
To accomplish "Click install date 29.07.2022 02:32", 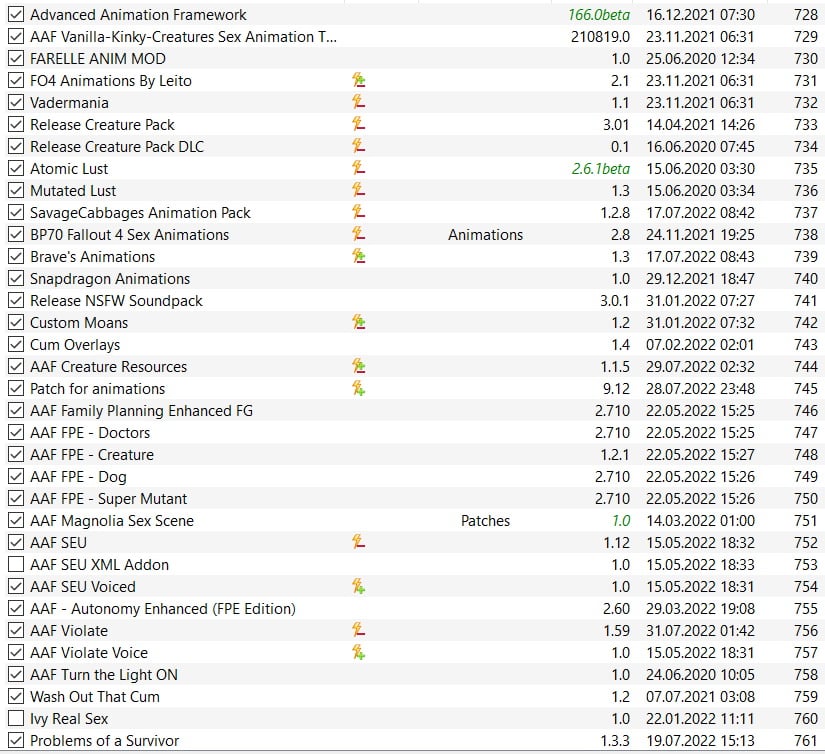I will tap(700, 367).
